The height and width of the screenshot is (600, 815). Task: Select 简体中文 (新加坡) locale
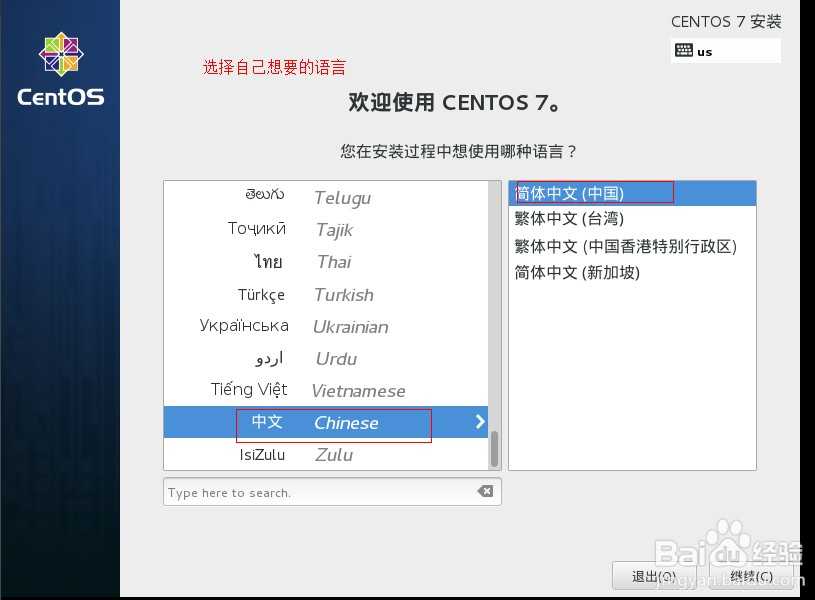click(x=632, y=272)
